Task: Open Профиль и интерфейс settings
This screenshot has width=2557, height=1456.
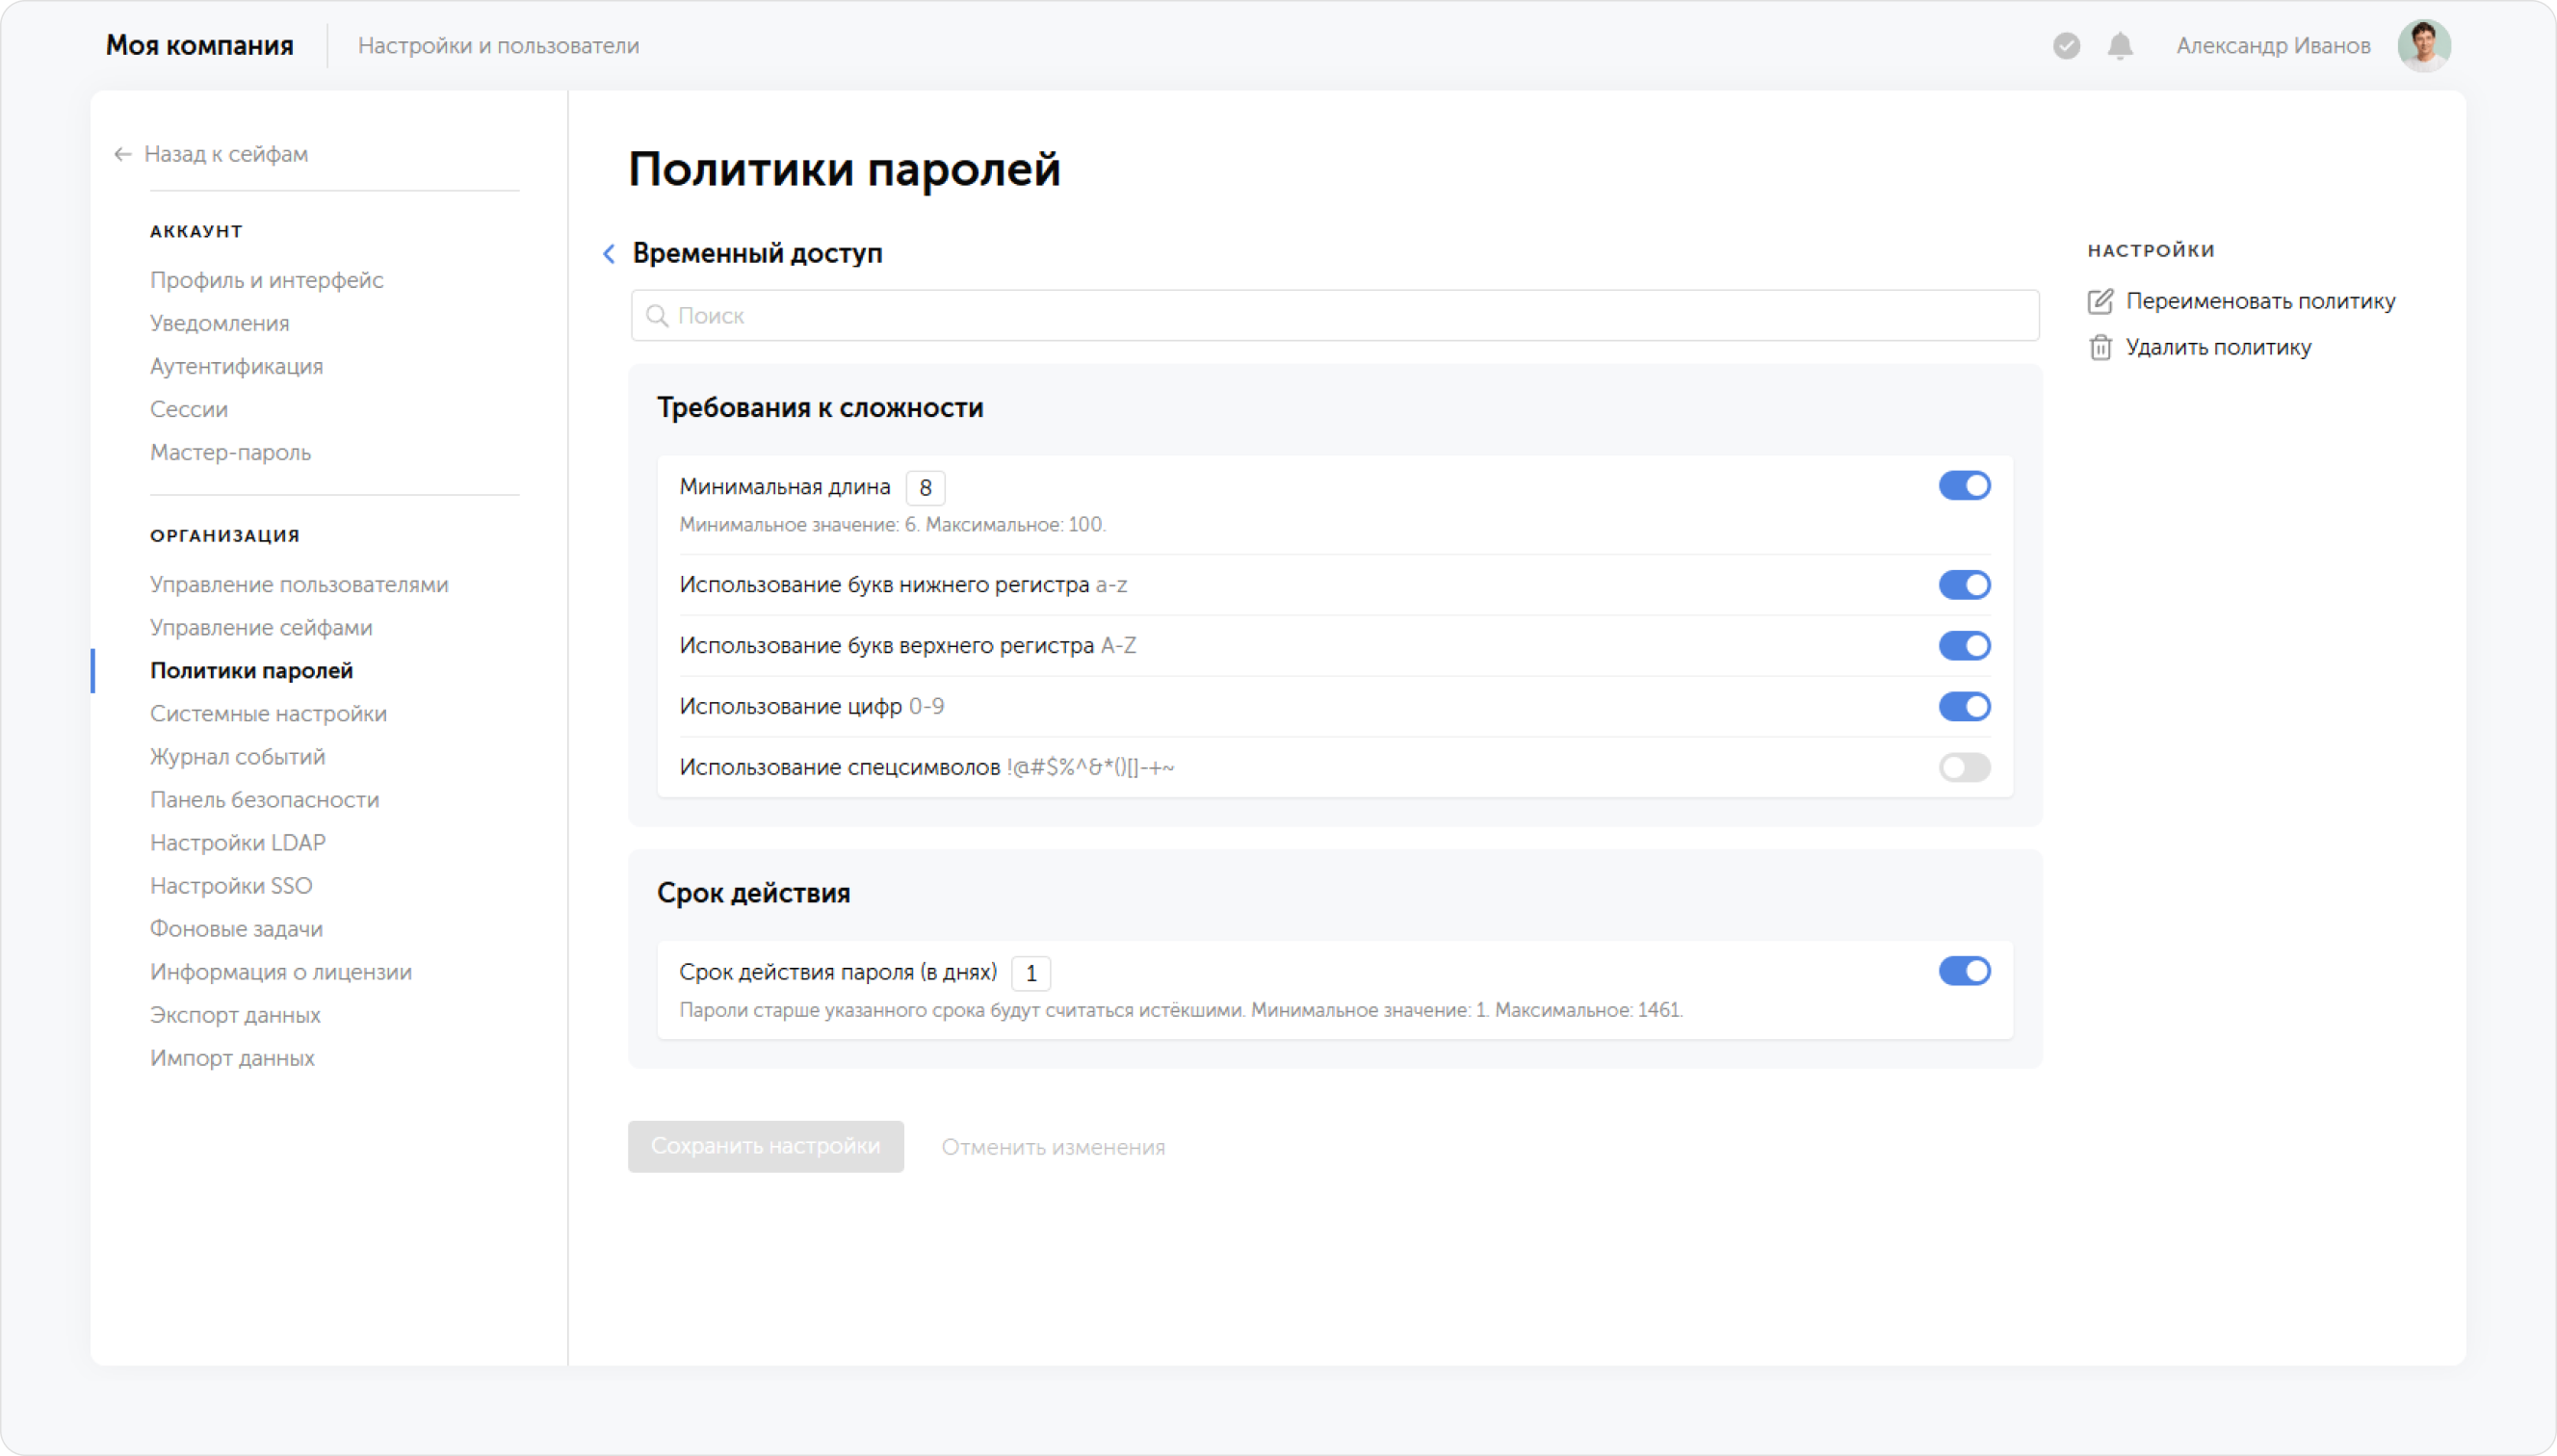Action: (266, 280)
